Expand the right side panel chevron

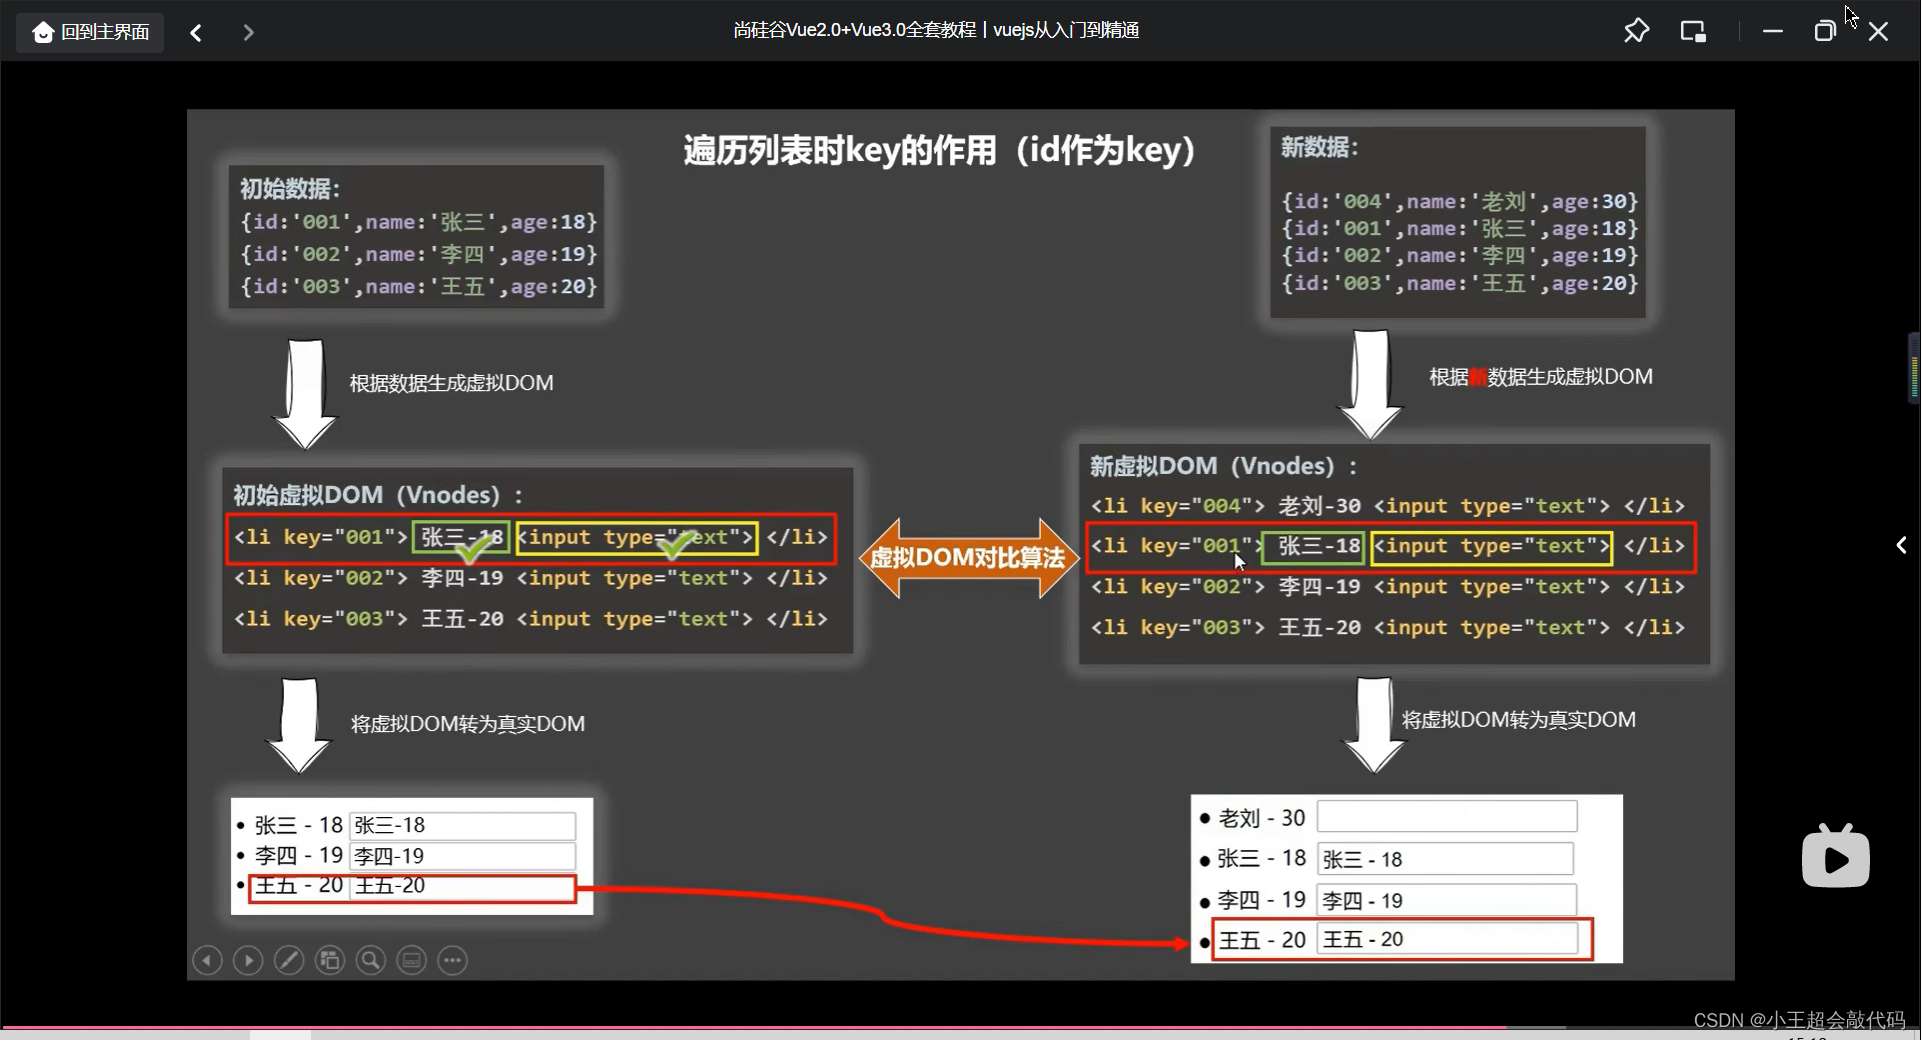(x=1901, y=545)
